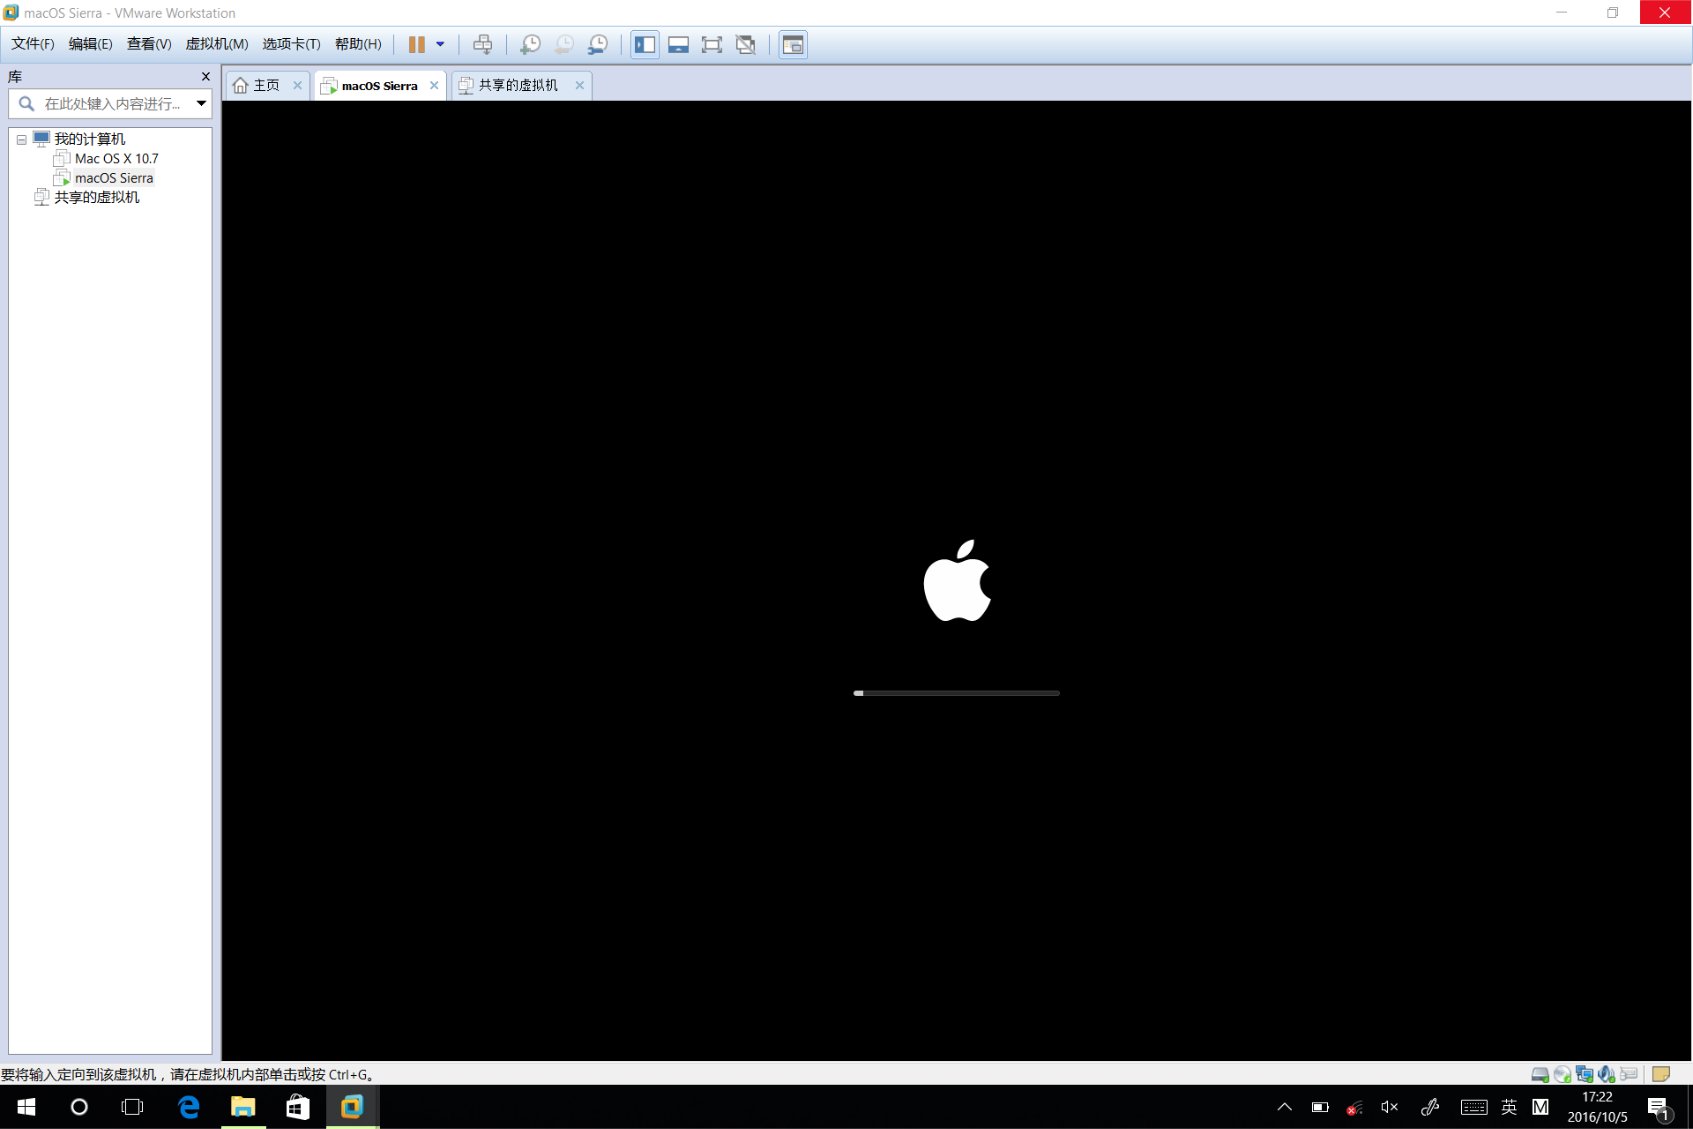
Task: Open the message log note icon
Action: coord(1661,1074)
